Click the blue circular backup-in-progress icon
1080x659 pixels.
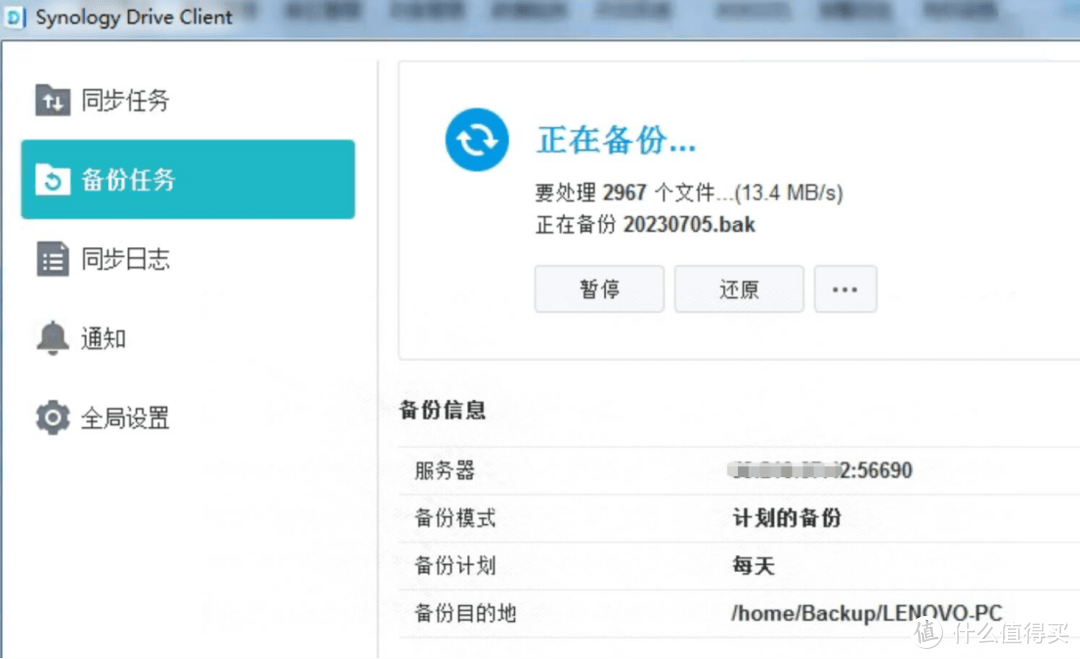pyautogui.click(x=477, y=140)
